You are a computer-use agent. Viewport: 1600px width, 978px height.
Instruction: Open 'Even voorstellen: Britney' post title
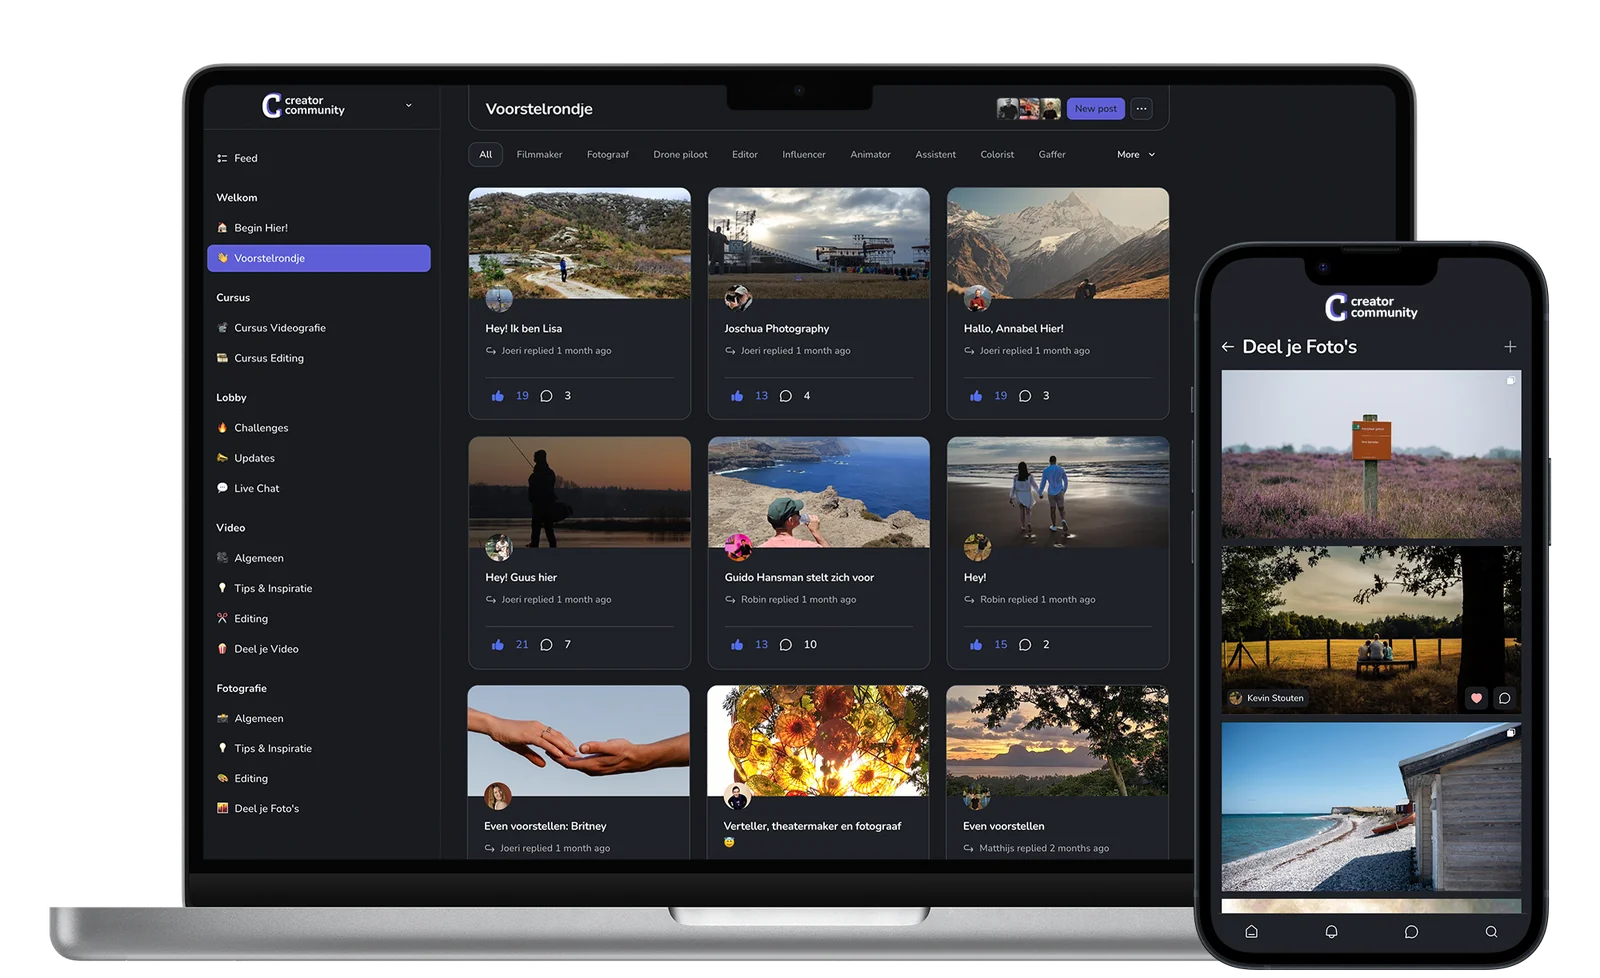(545, 826)
